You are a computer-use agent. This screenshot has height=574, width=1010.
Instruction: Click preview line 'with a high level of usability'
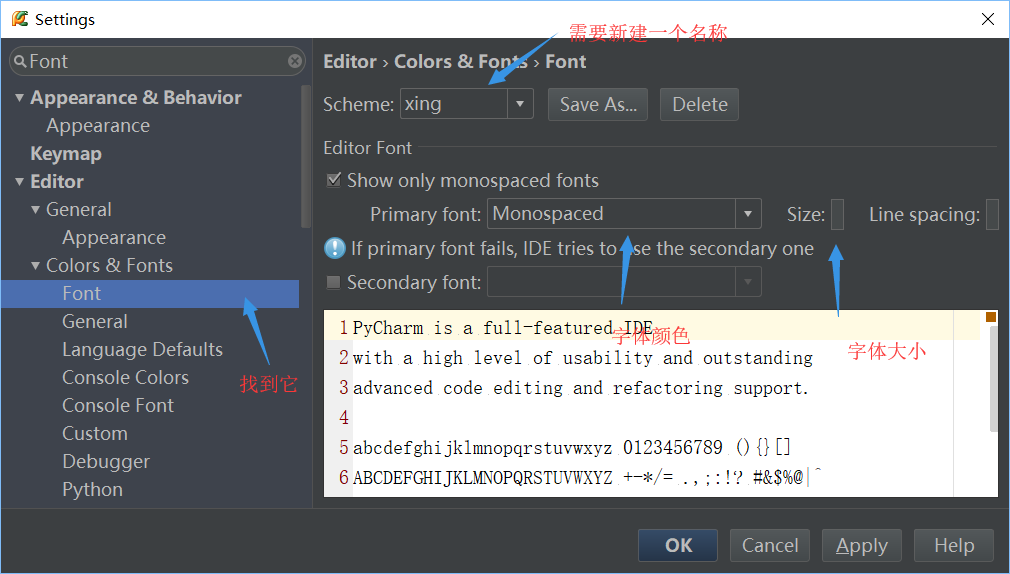click(x=583, y=358)
